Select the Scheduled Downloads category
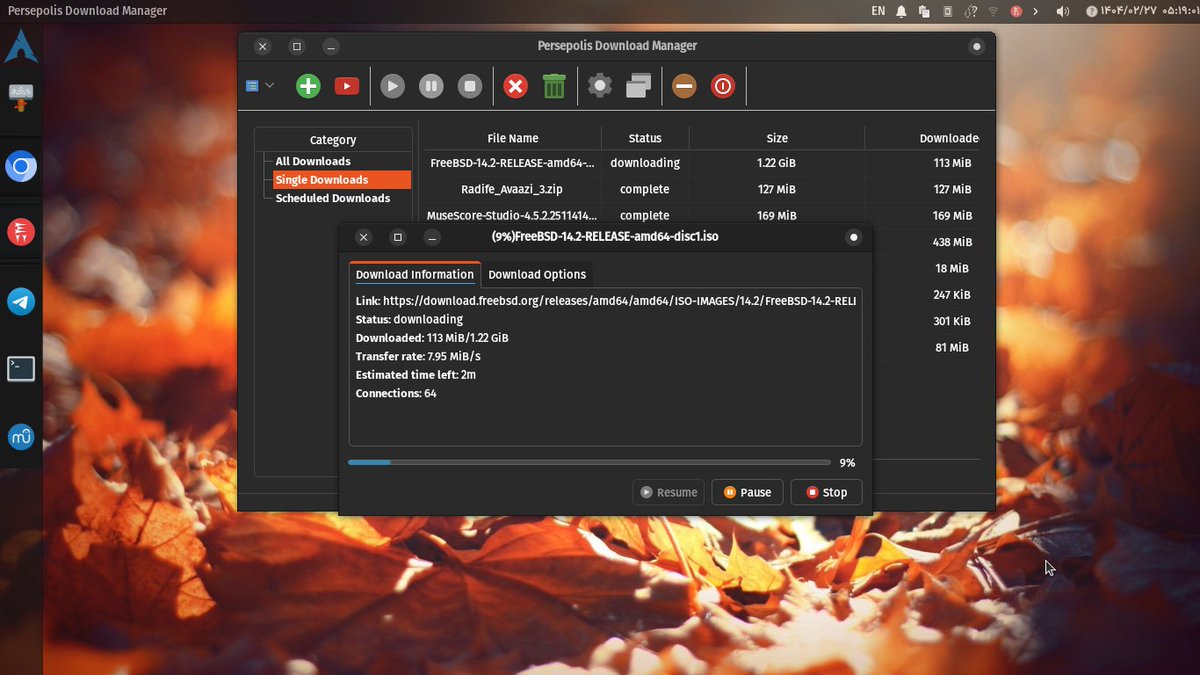This screenshot has height=675, width=1200. point(333,198)
